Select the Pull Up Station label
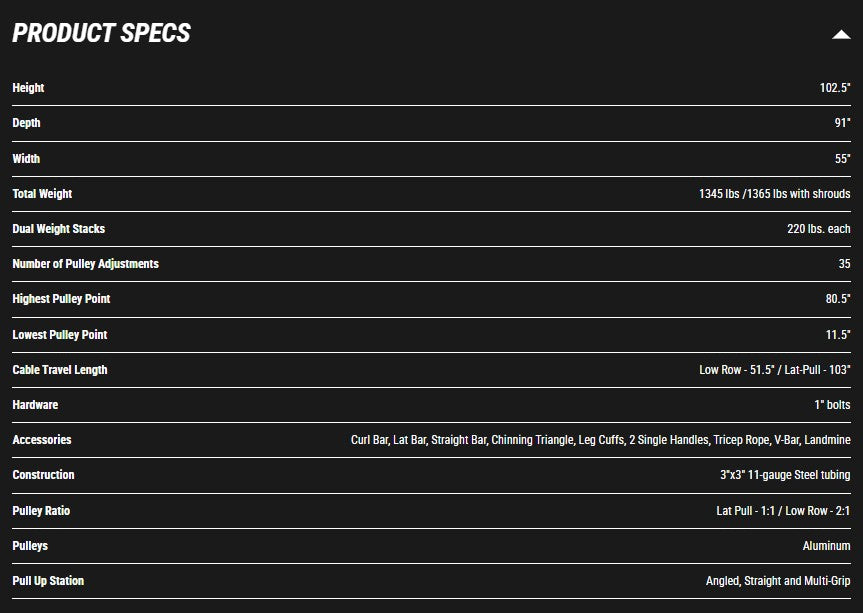The height and width of the screenshot is (613, 863). pyautogui.click(x=48, y=581)
